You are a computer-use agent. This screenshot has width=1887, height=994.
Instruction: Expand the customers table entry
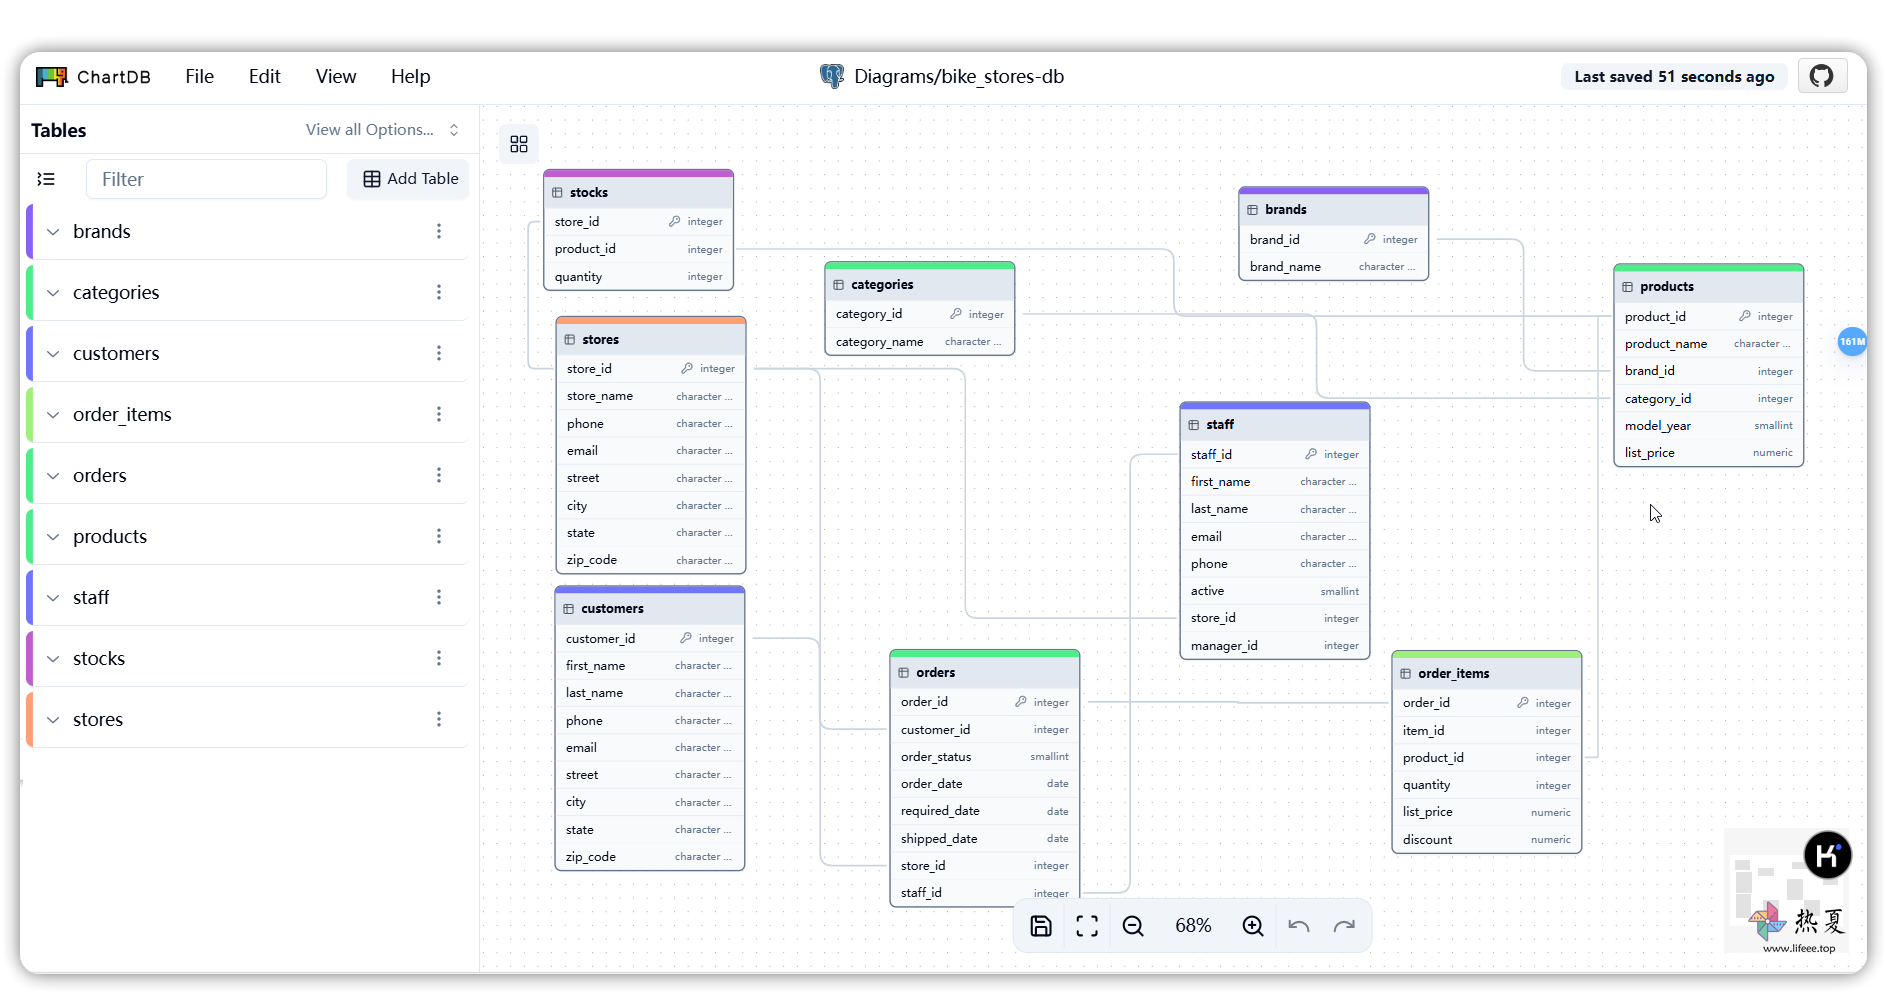[x=53, y=354]
